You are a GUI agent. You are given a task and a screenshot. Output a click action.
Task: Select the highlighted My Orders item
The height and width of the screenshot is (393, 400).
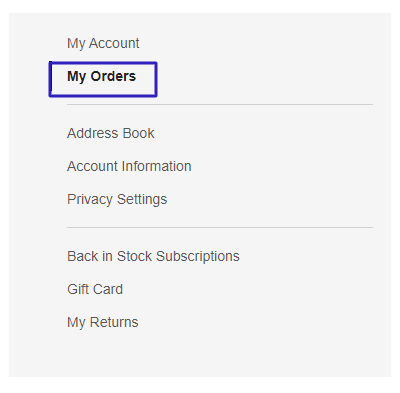click(102, 77)
